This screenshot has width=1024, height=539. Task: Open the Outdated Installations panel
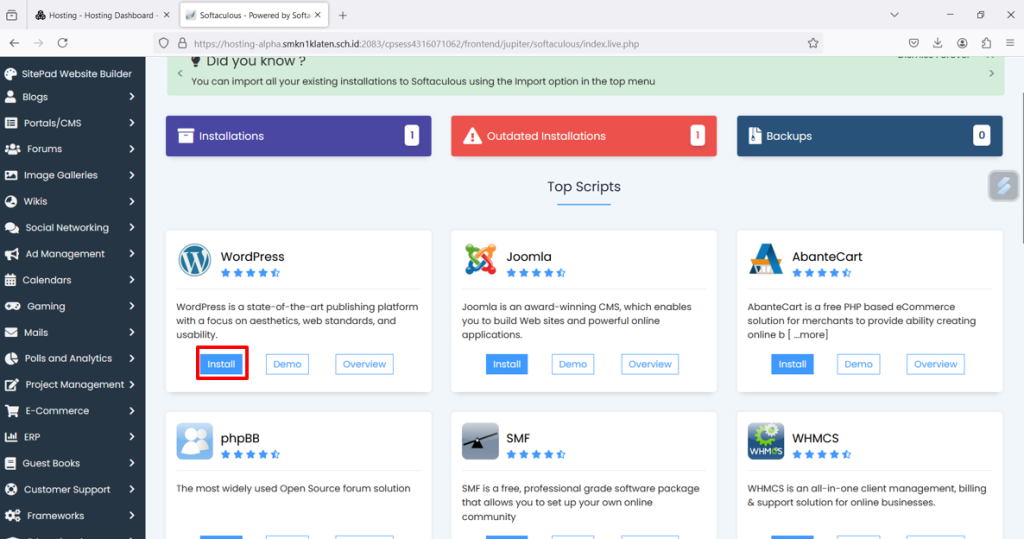click(583, 136)
